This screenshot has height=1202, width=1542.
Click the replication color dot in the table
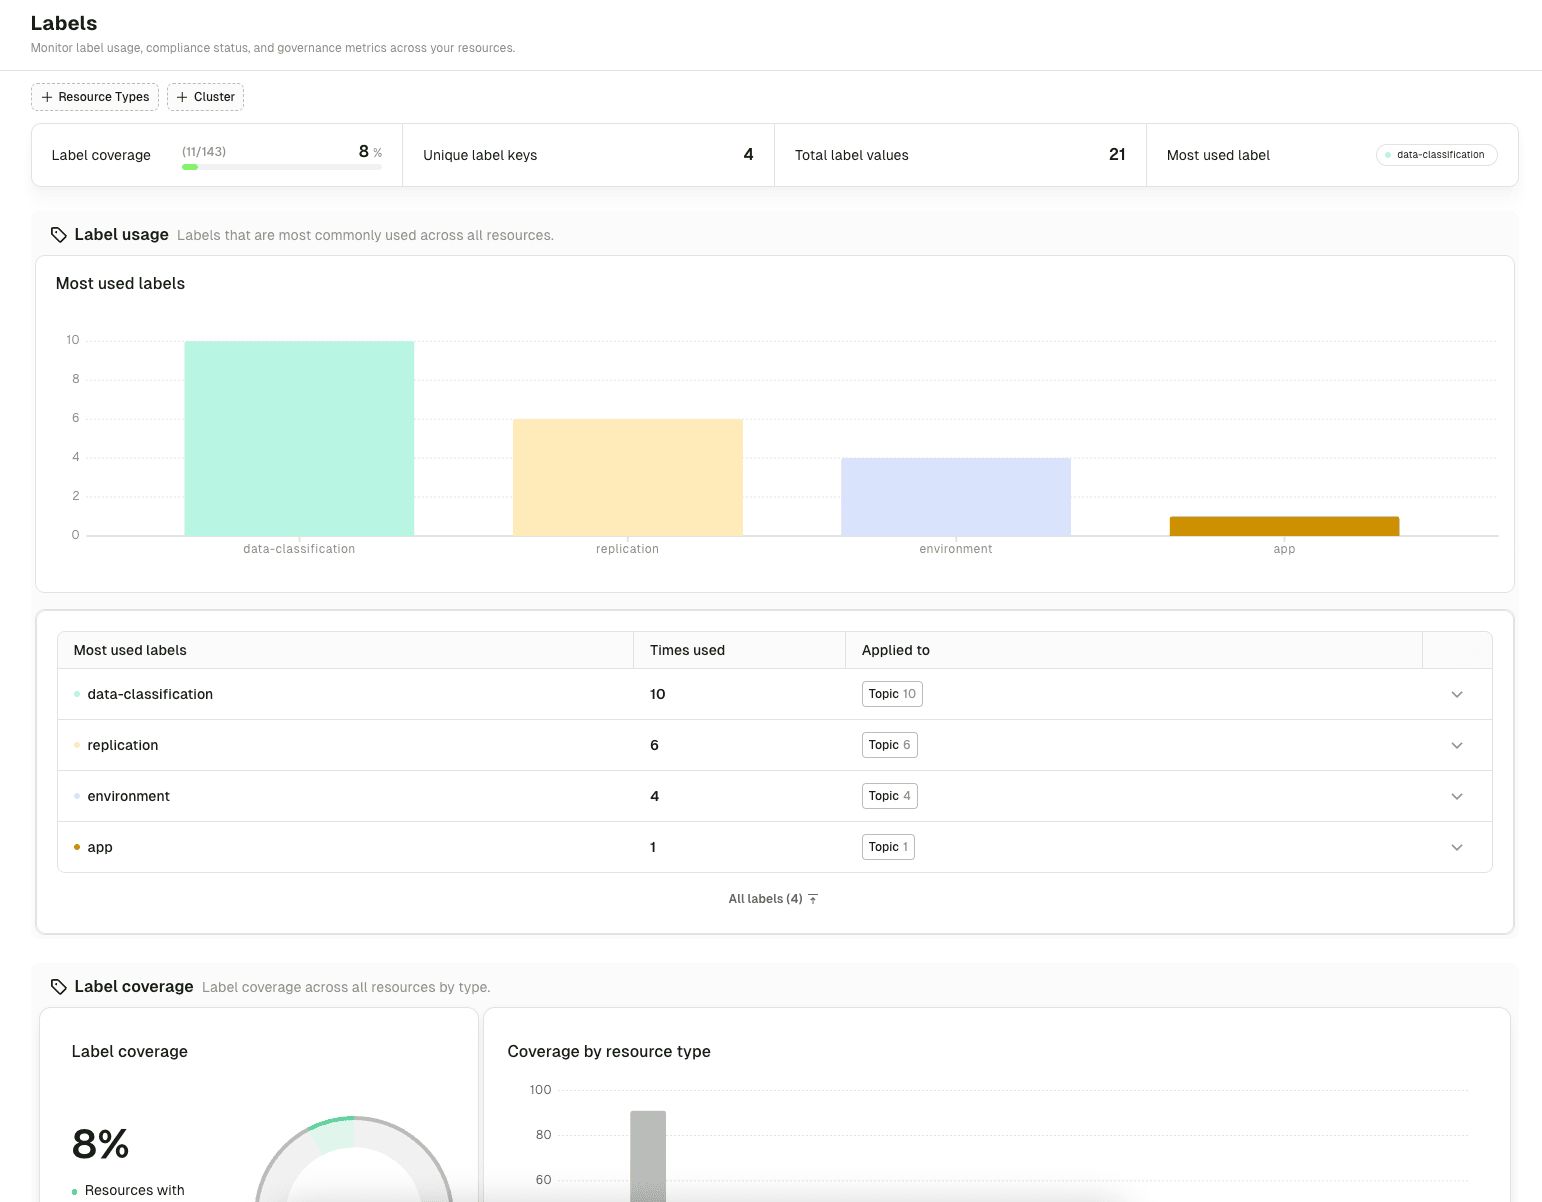77,744
